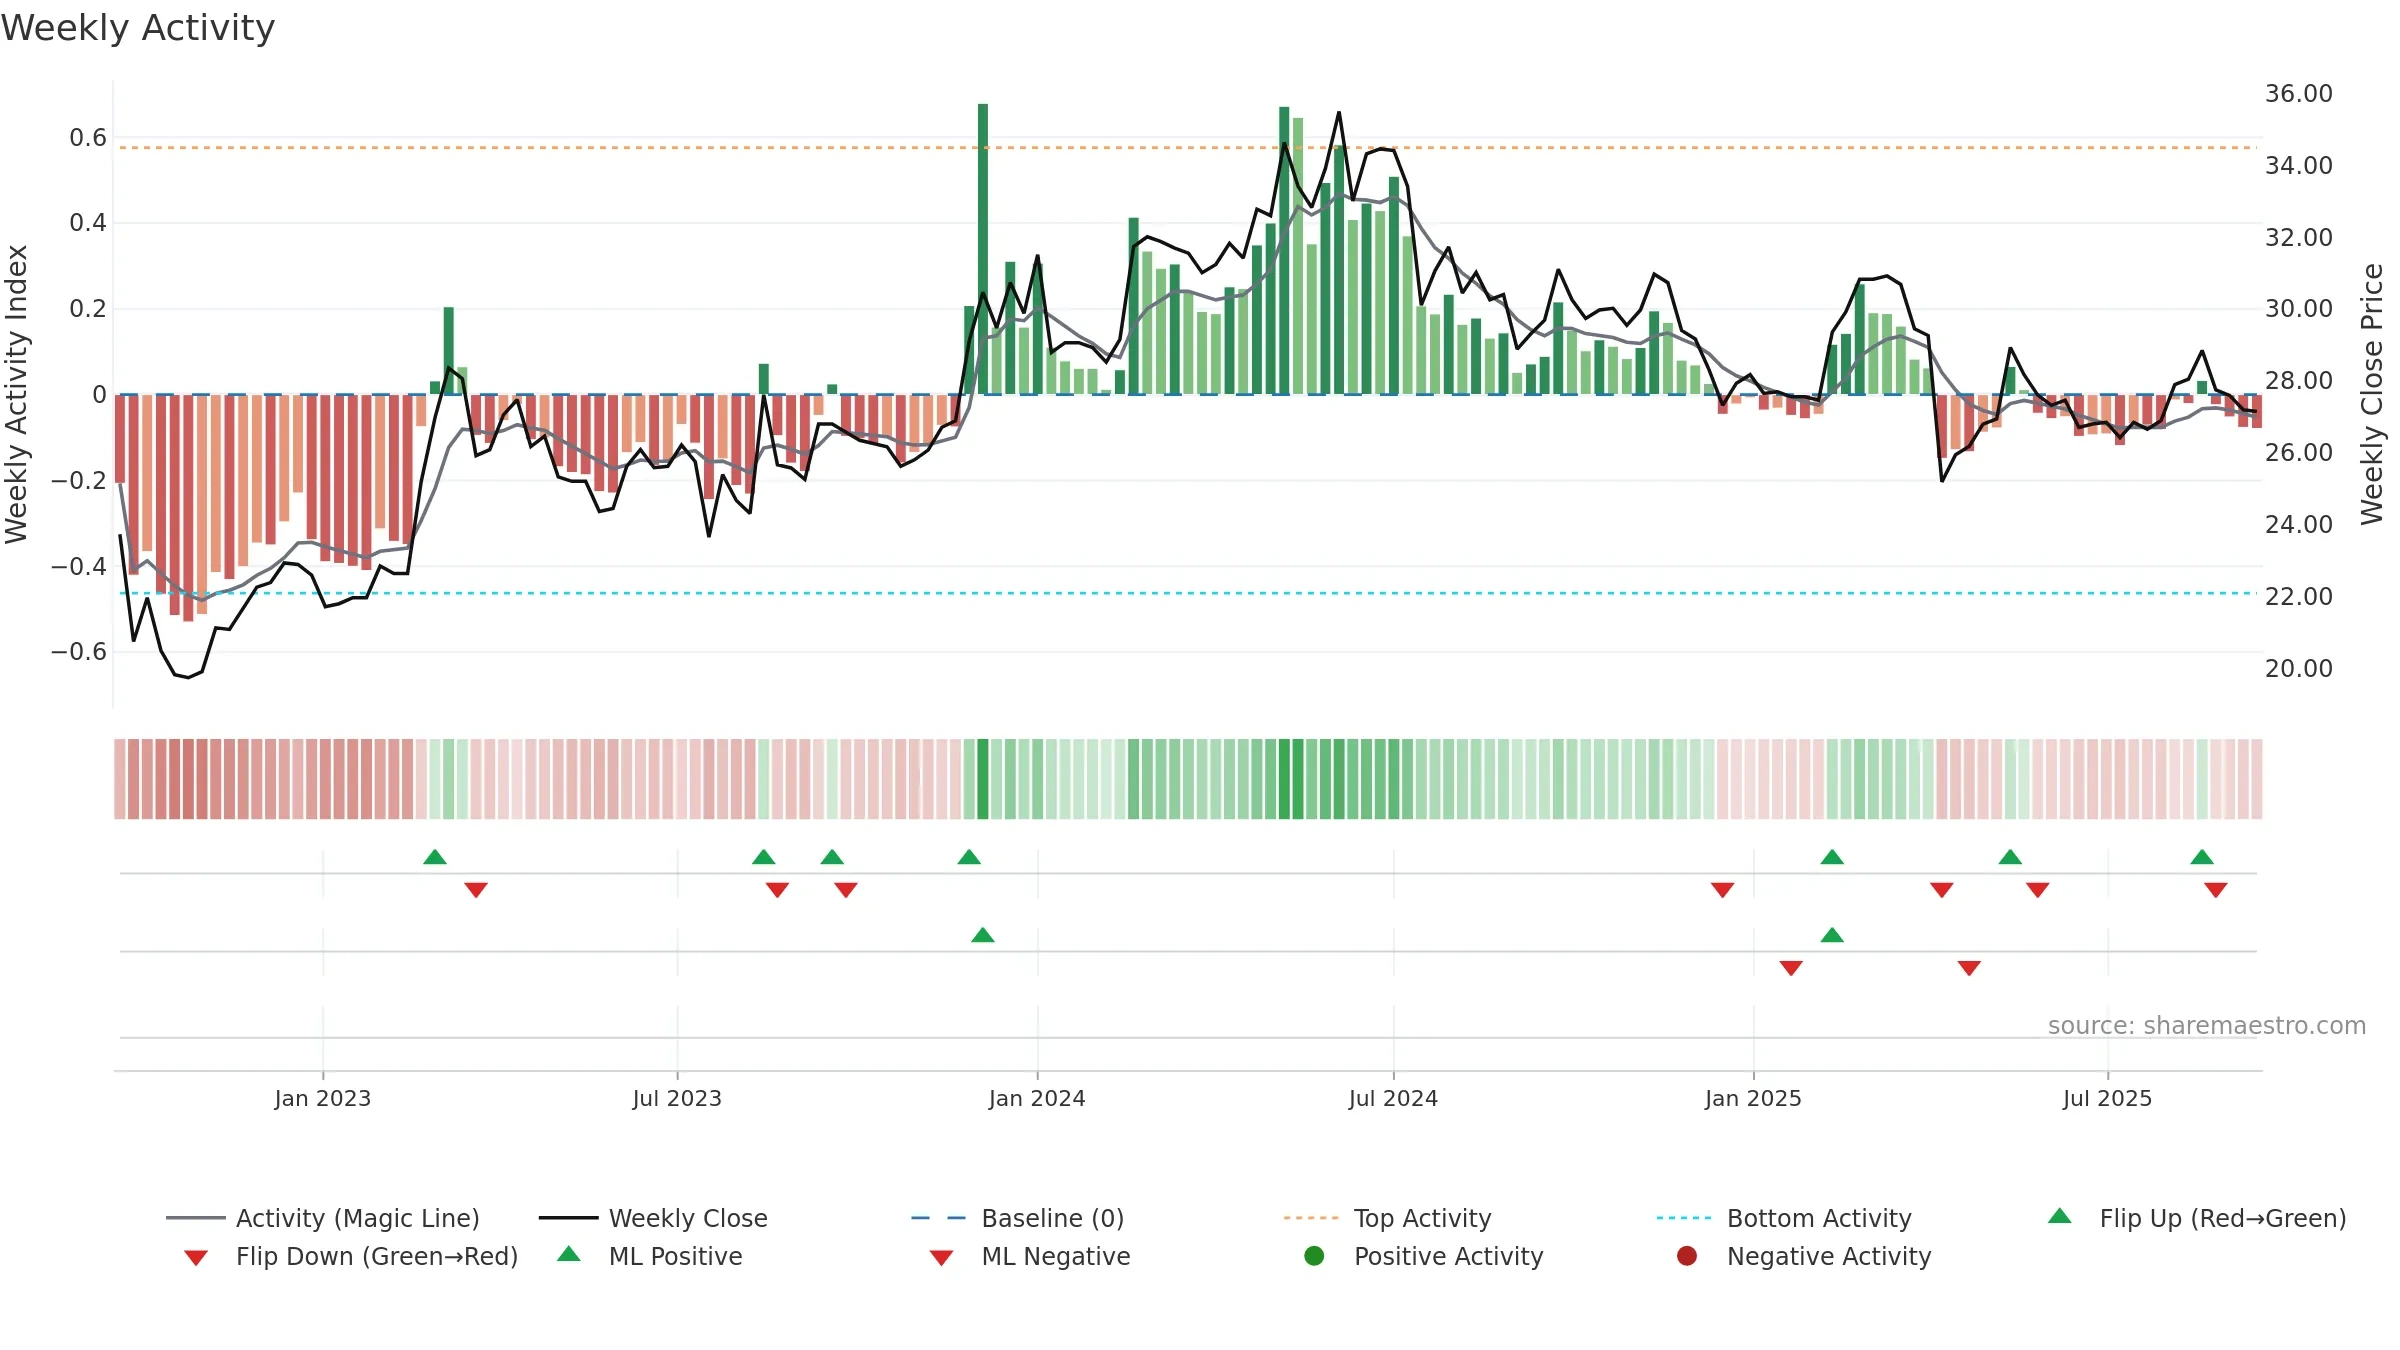Click the 24.00 price tick label
This screenshot has height=1350, width=2400.
2299,525
